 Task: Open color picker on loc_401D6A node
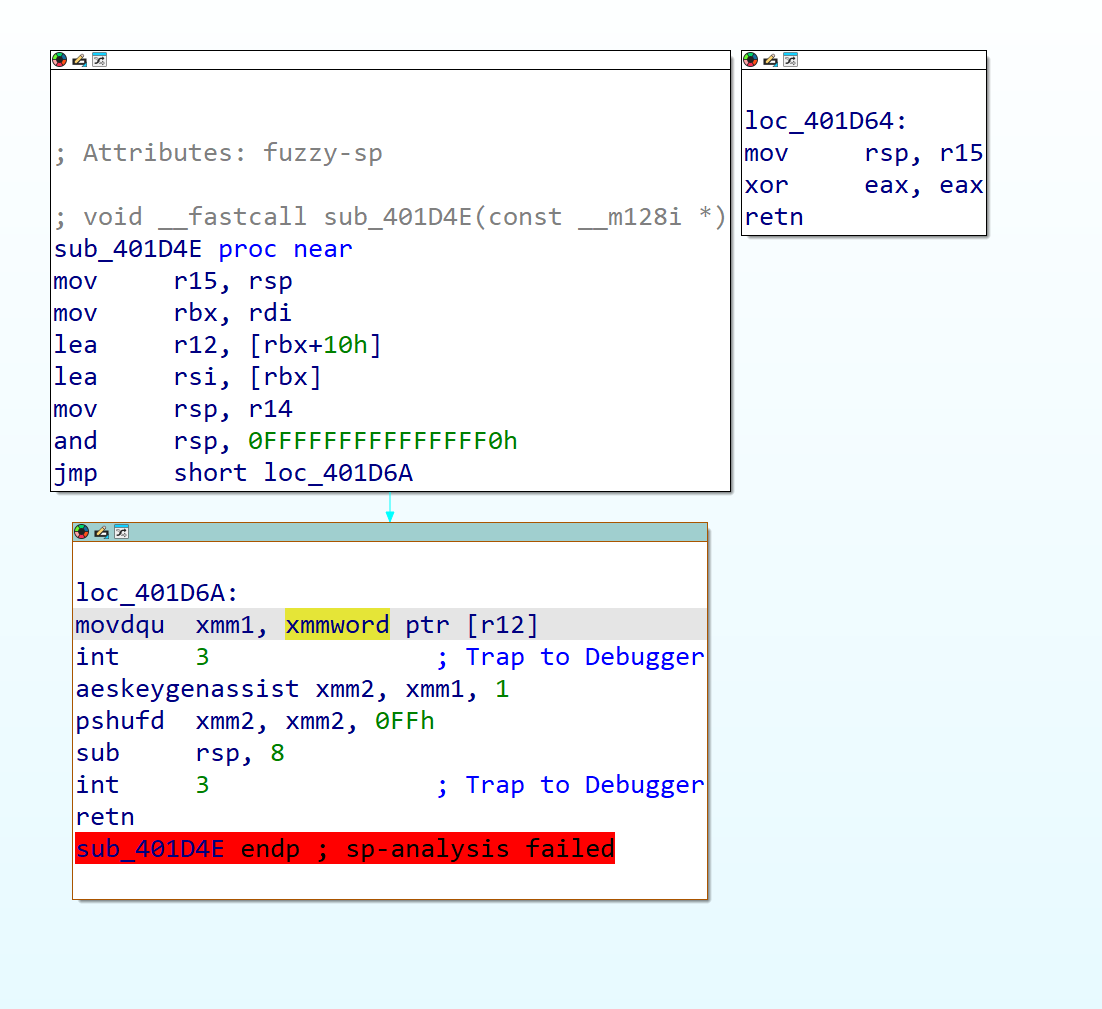coord(82,532)
